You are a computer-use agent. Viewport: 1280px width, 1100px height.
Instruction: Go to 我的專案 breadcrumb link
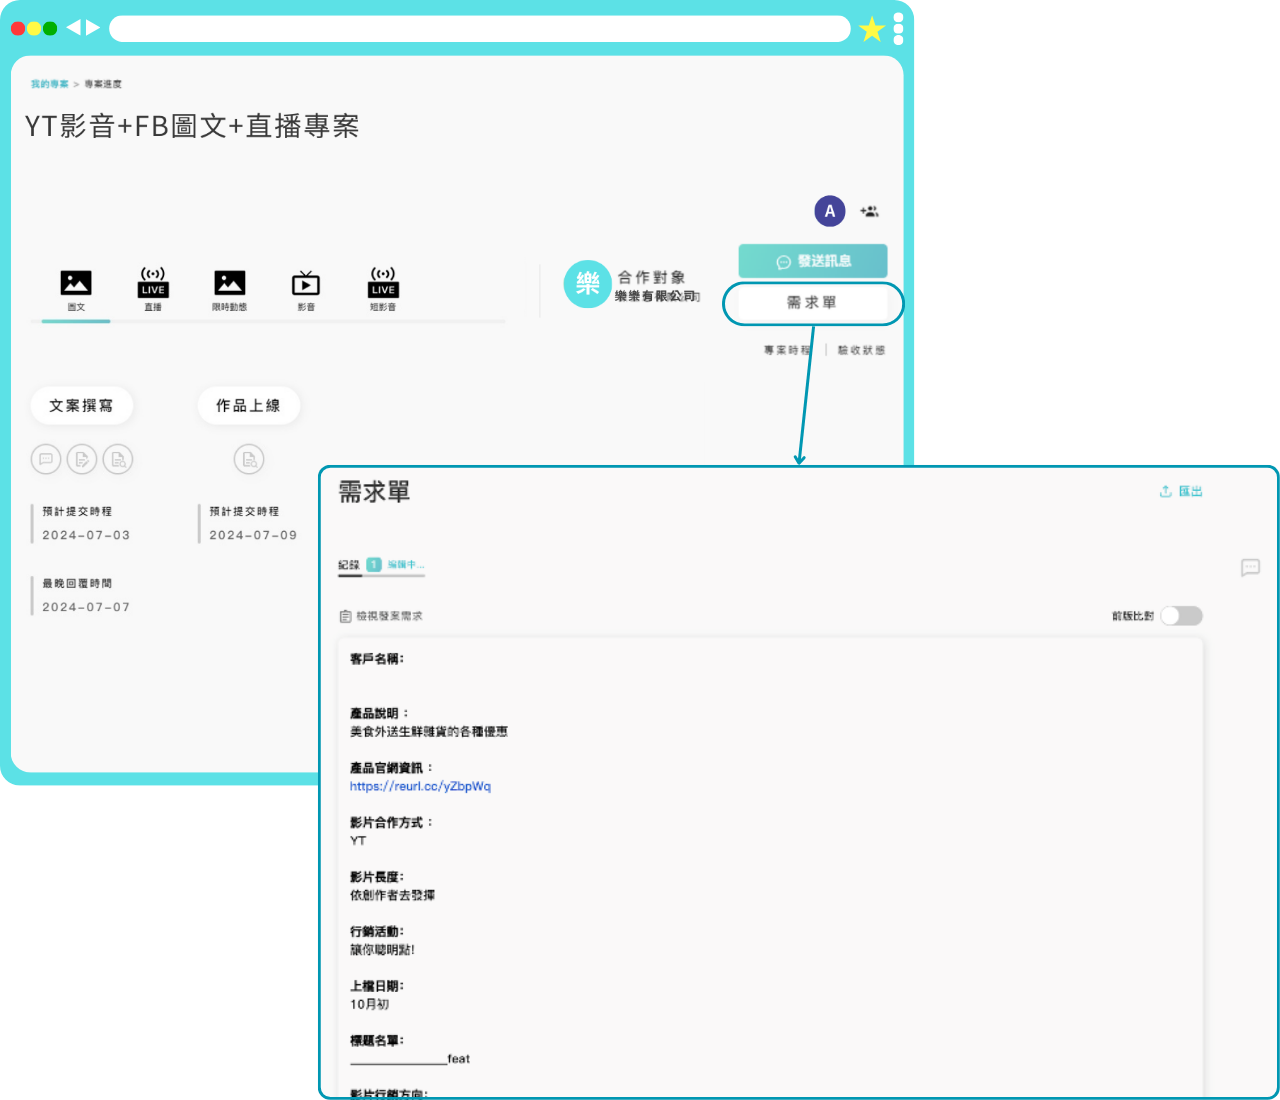[x=50, y=84]
